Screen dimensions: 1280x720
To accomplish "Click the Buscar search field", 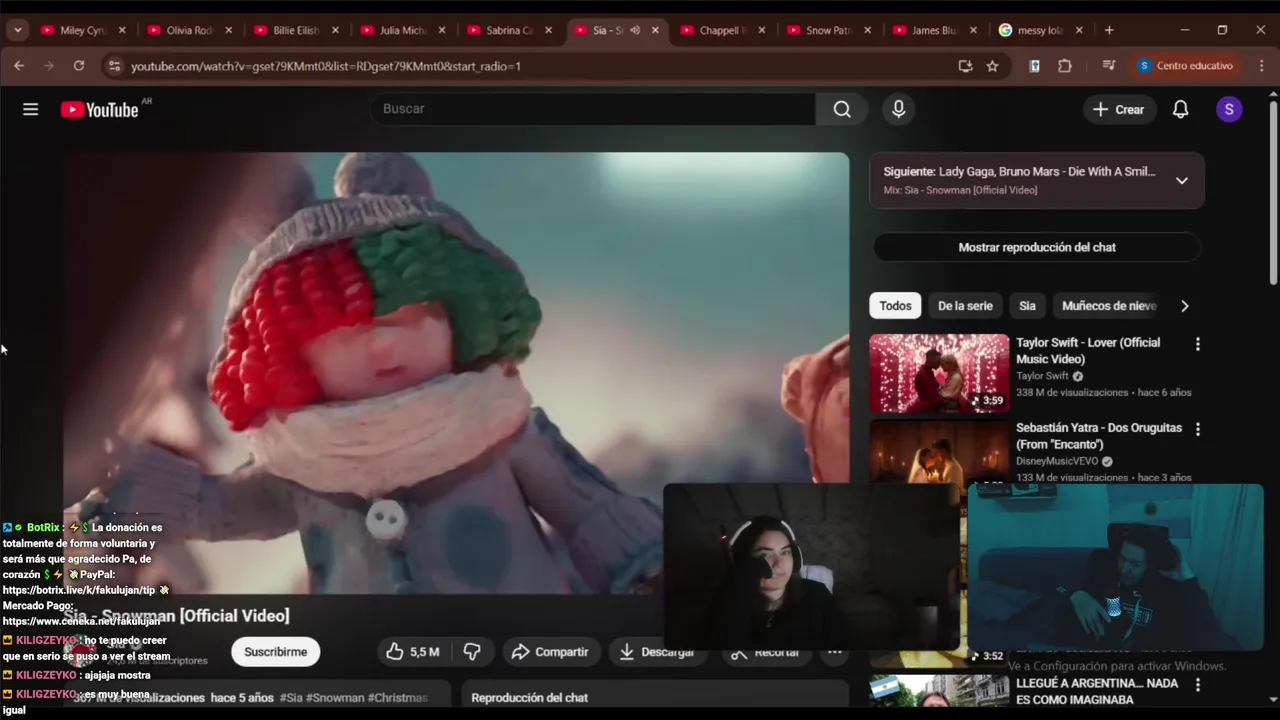I will 593,109.
